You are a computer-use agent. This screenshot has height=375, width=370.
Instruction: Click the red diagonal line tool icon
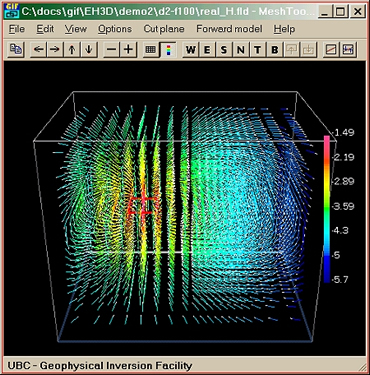pos(331,50)
